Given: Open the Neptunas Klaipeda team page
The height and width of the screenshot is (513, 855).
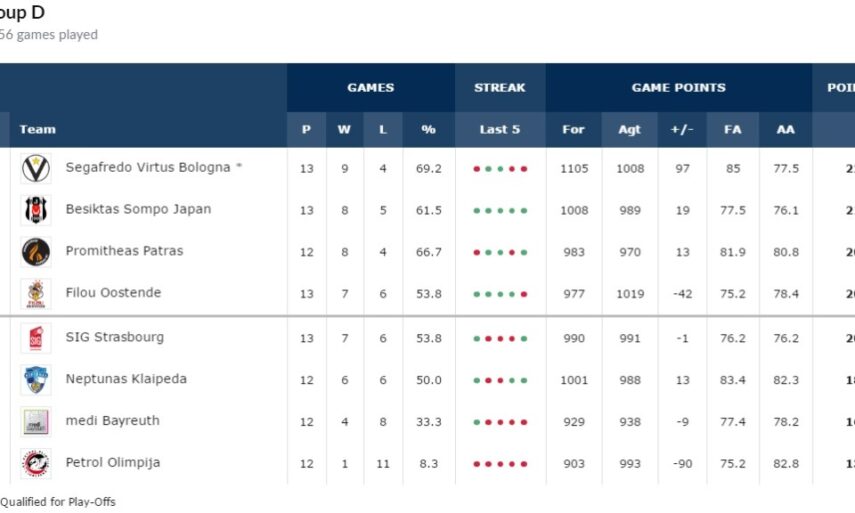Looking at the screenshot, I should pyautogui.click(x=126, y=379).
